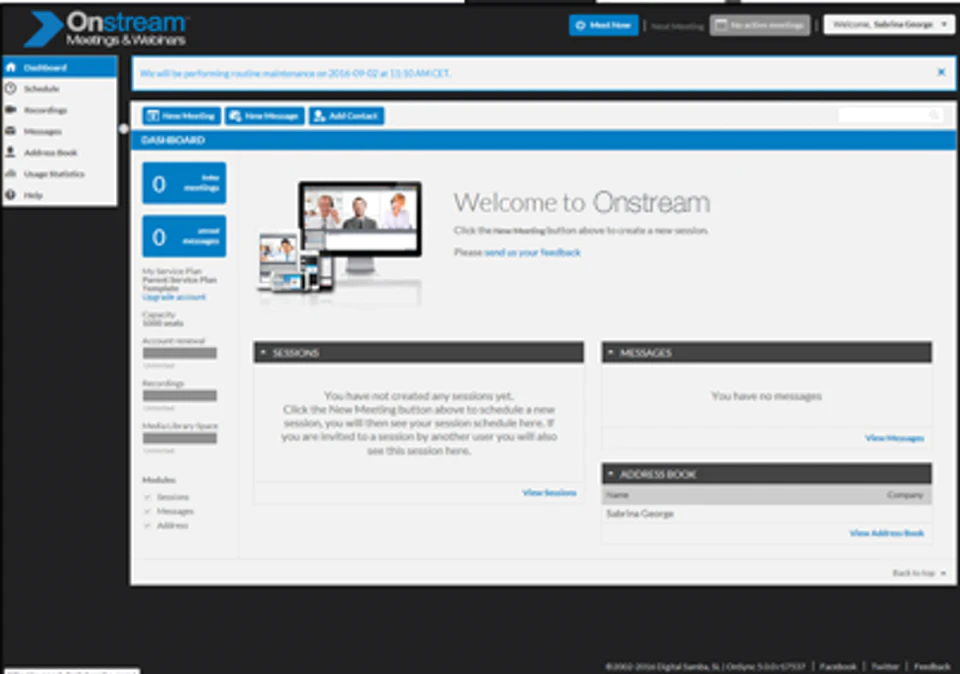Follow the Upgrade account link
This screenshot has height=674, width=960.
[174, 297]
